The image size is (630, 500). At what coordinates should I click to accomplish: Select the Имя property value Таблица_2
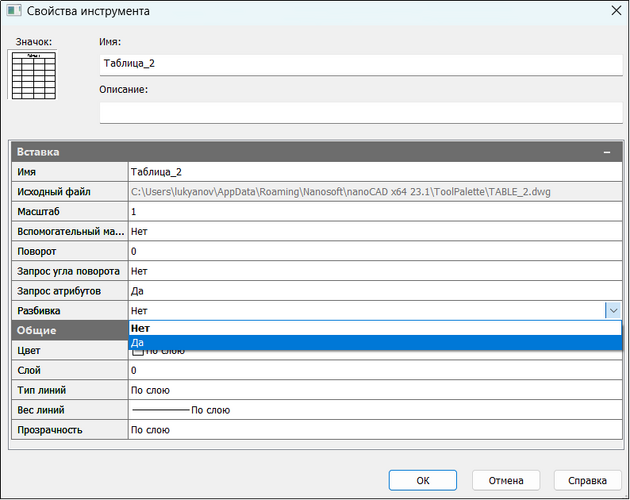(x=375, y=172)
